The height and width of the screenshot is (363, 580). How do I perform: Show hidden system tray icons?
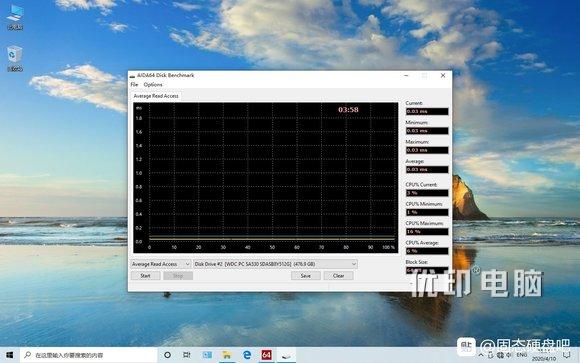click(x=480, y=355)
